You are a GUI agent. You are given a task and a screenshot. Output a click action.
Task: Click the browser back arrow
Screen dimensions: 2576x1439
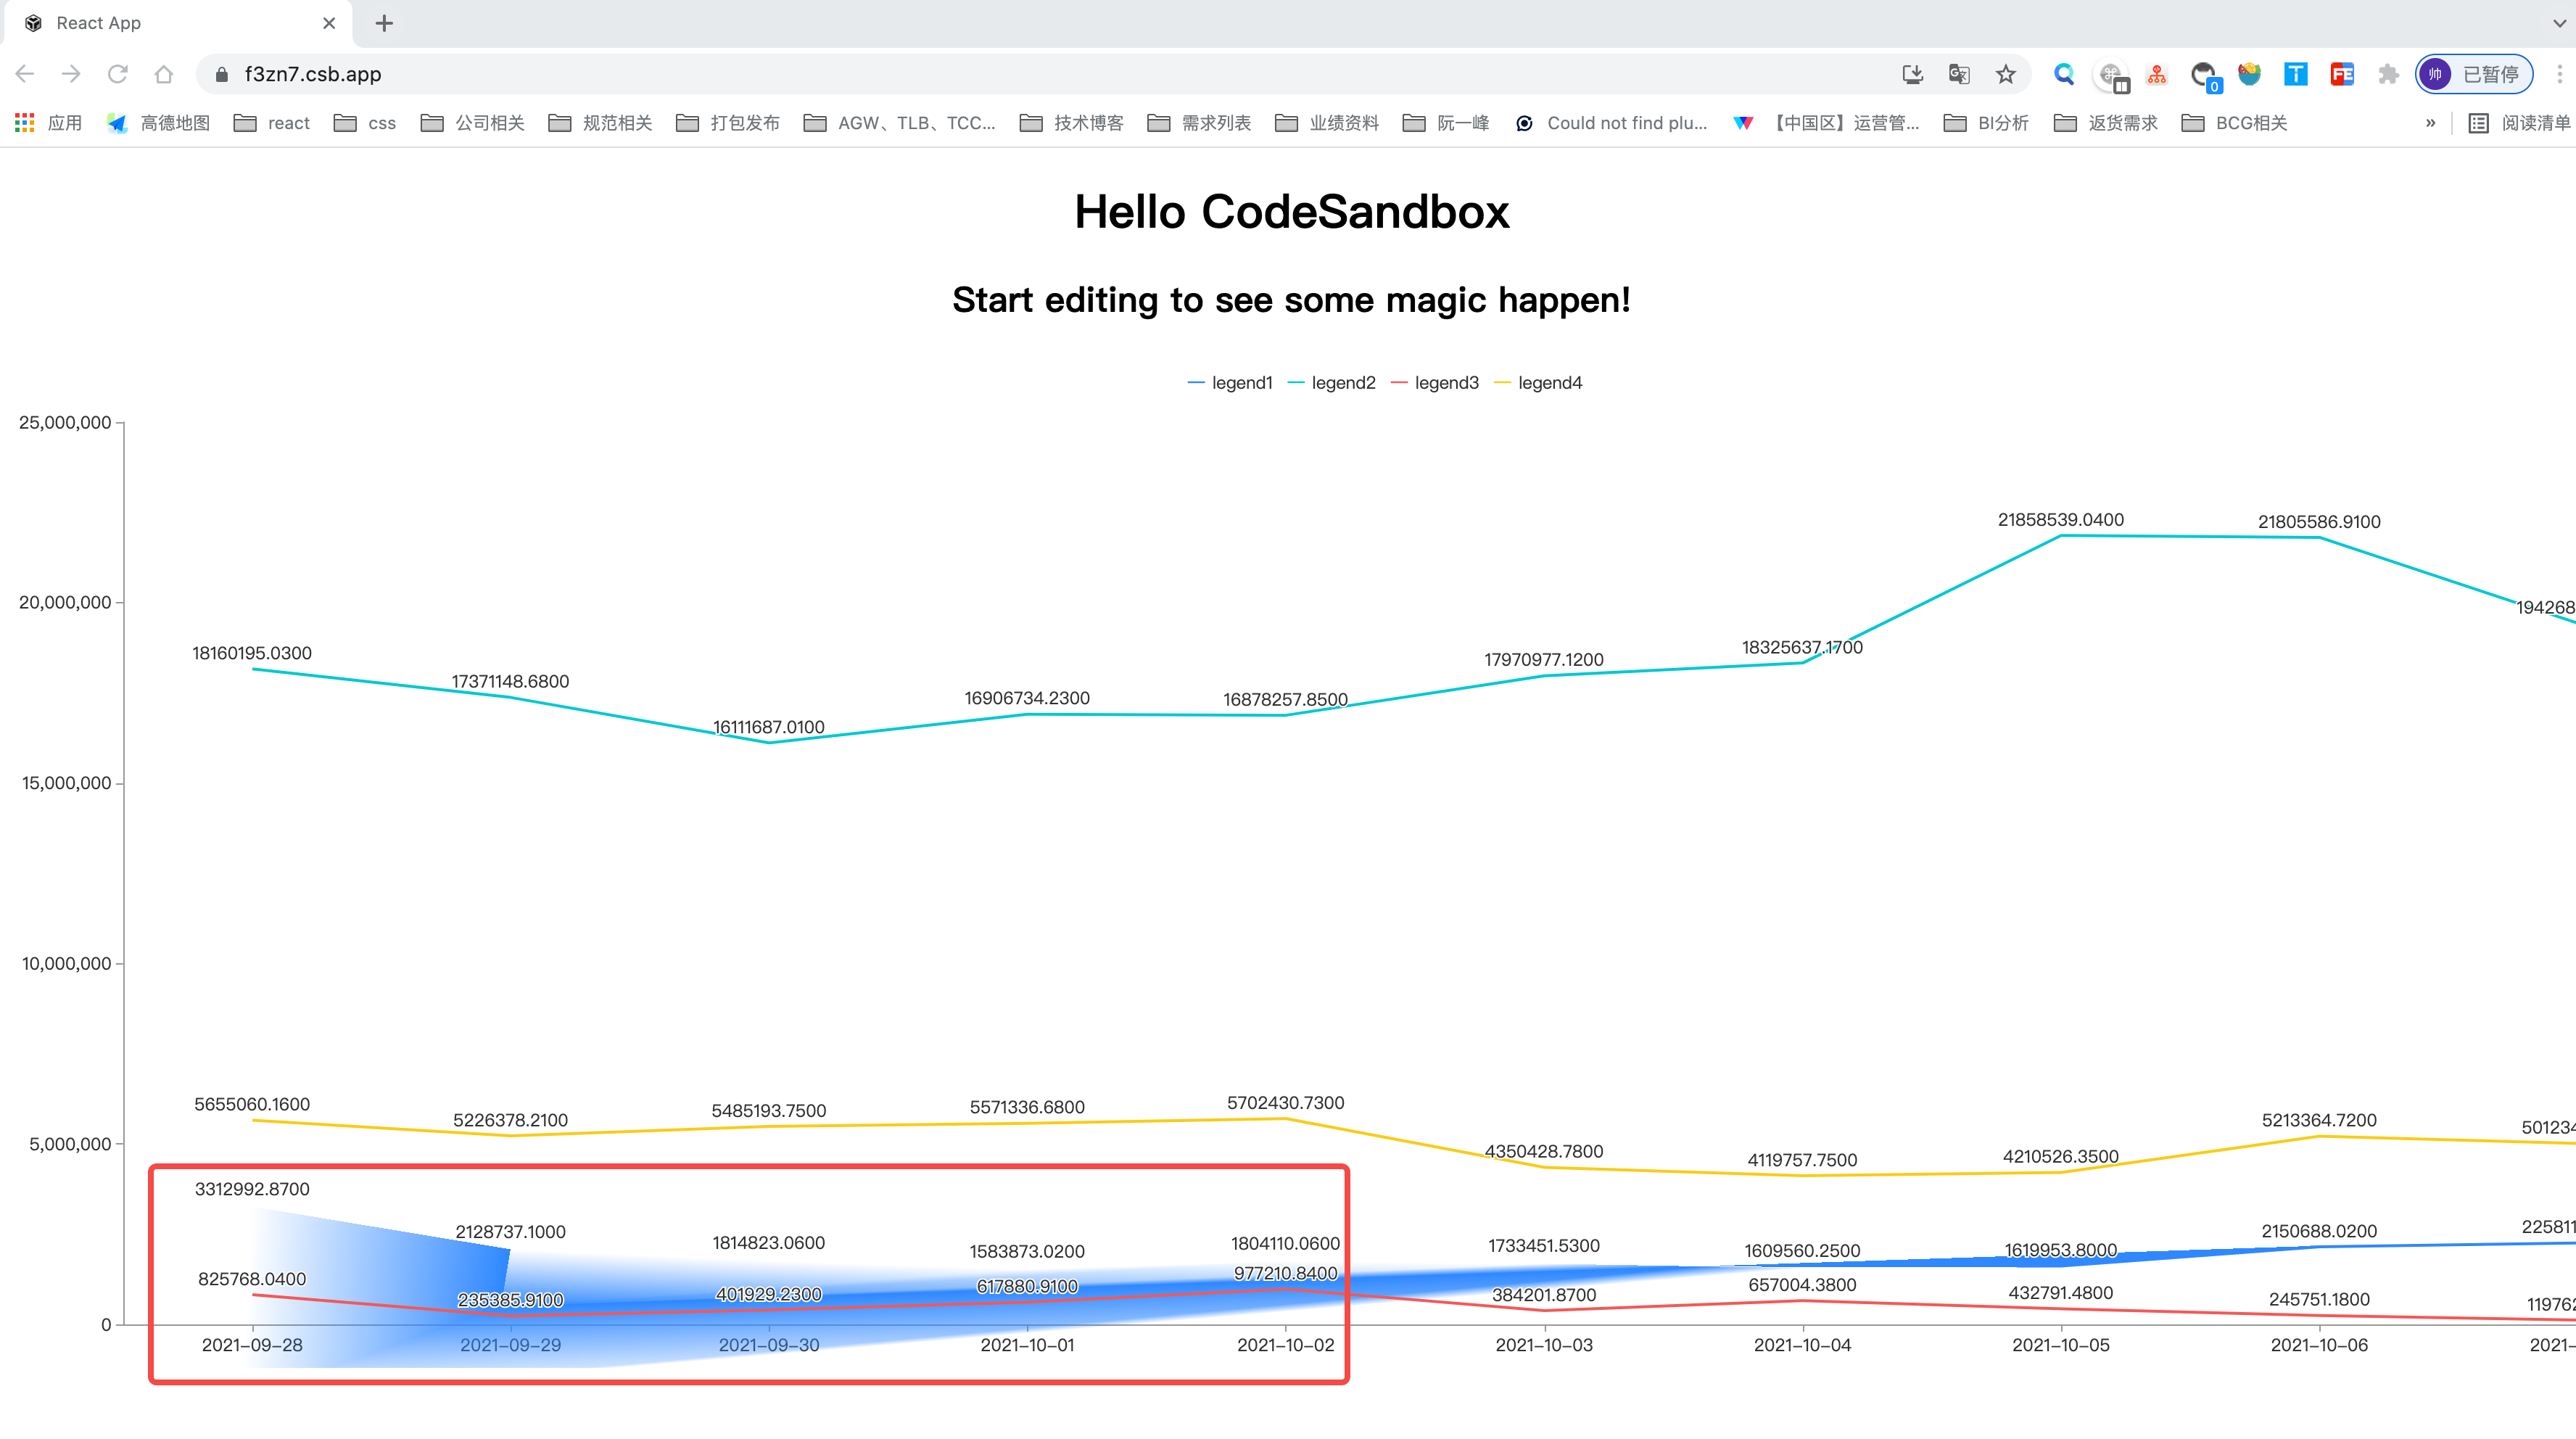tap(26, 74)
